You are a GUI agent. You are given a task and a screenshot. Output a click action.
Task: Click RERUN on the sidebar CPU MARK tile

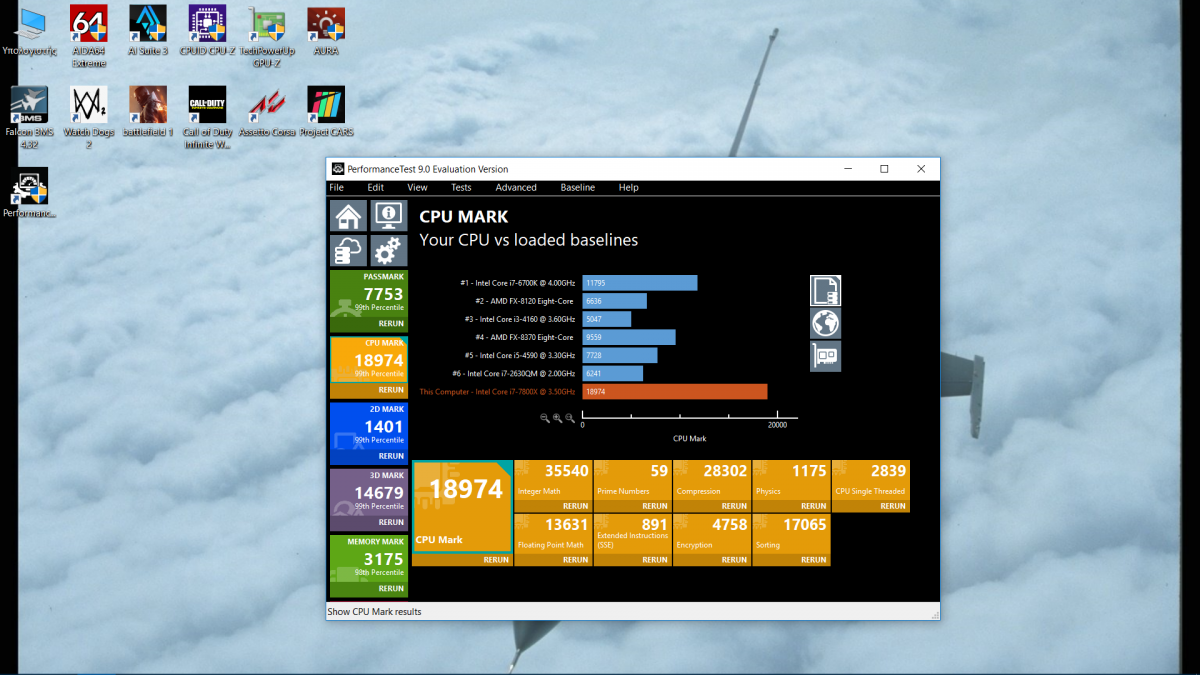click(x=391, y=390)
